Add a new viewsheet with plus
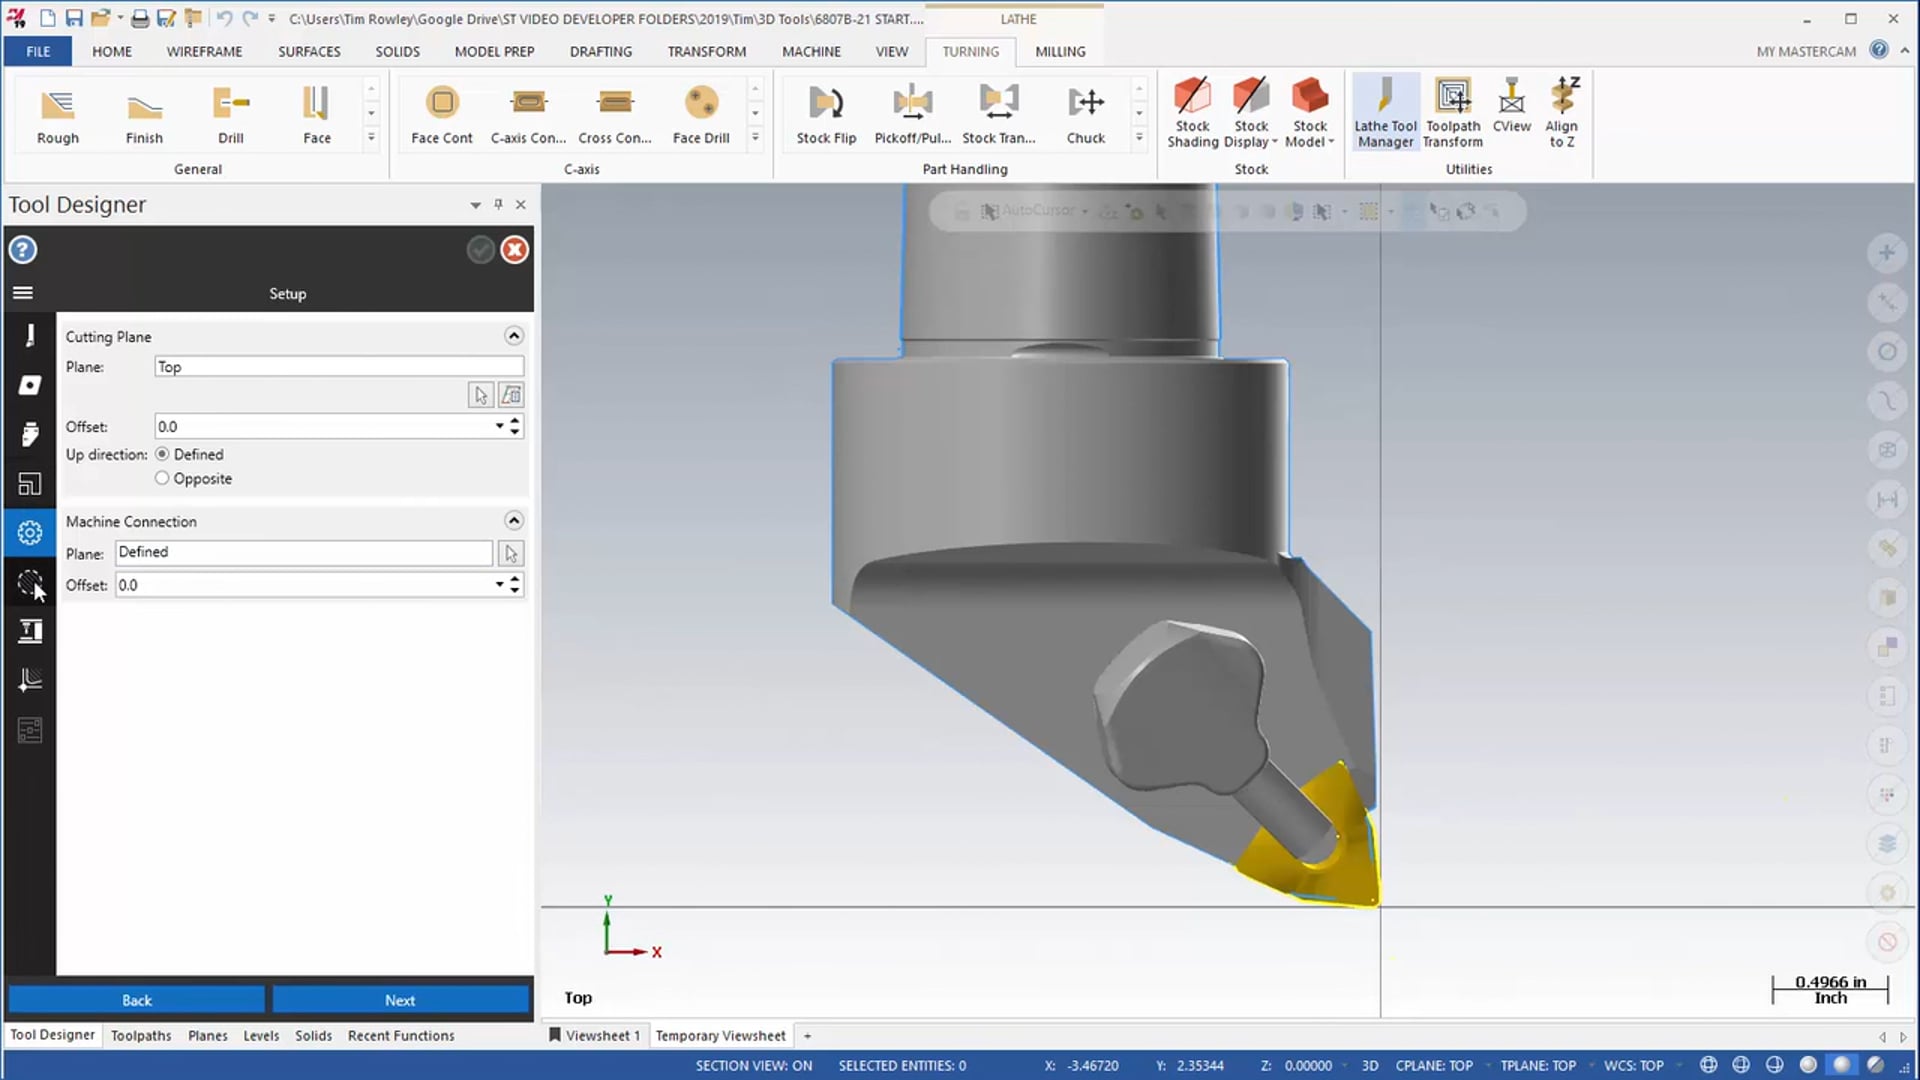Screen dimensions: 1920x1080 pyautogui.click(x=807, y=1035)
